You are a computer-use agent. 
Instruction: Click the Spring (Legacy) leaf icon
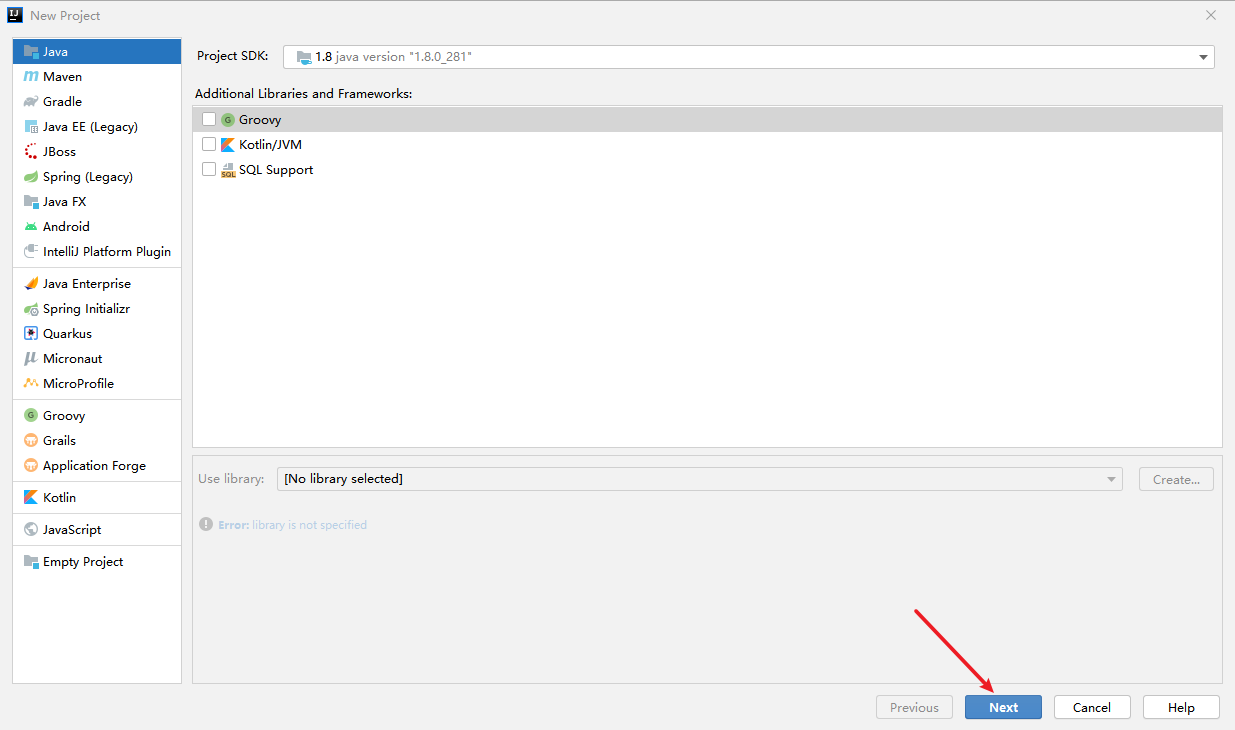click(x=31, y=176)
